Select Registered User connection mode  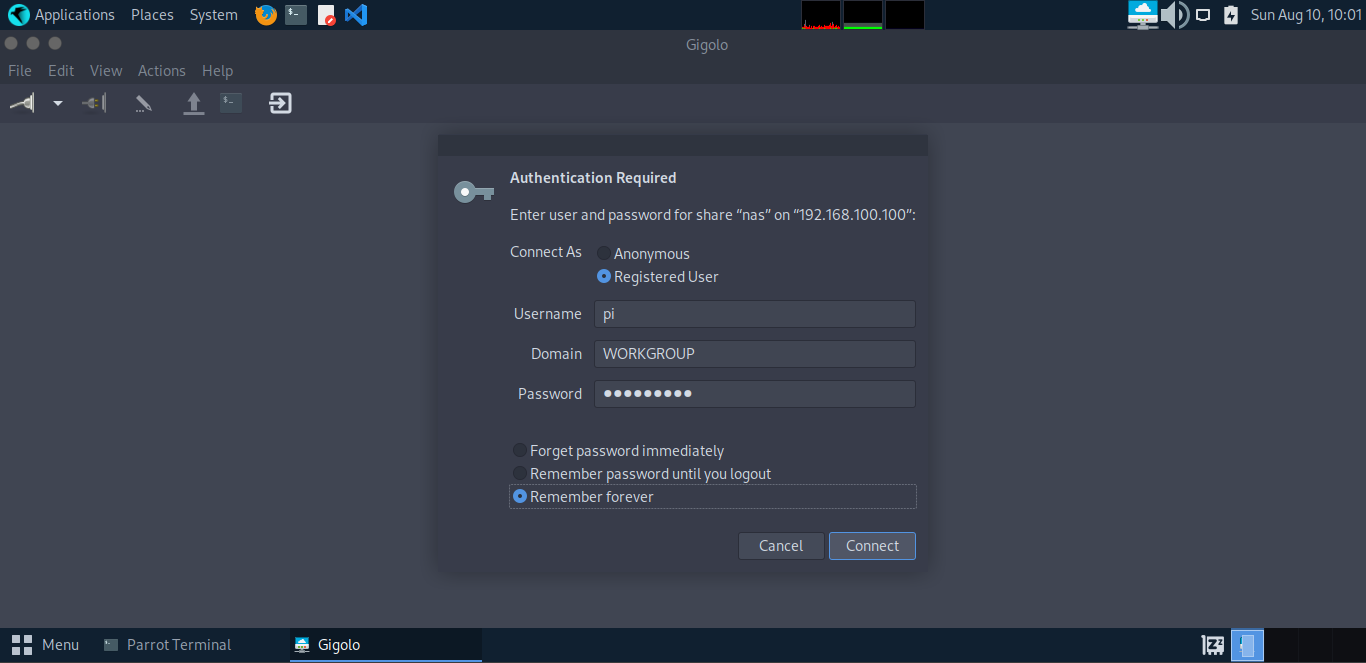603,276
